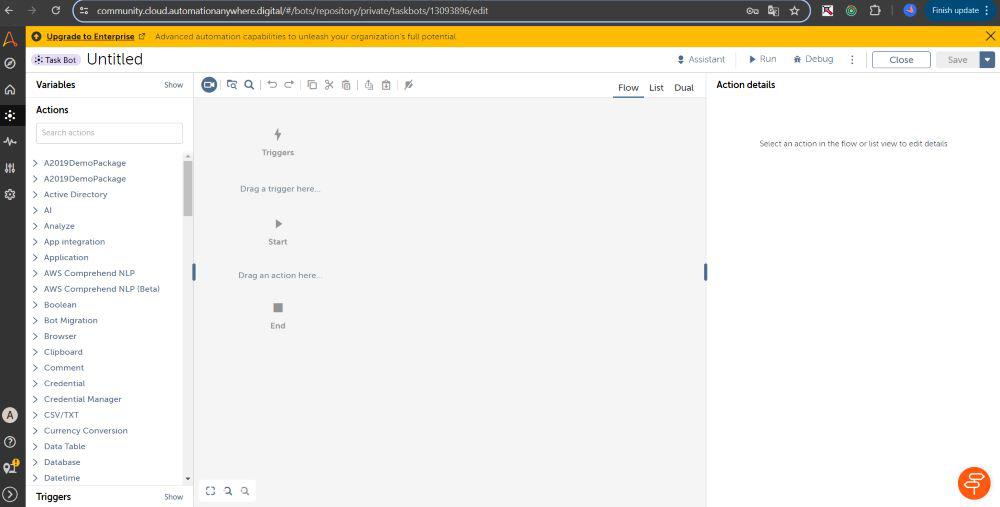Run the bot
The height and width of the screenshot is (507, 1000).
coord(762,59)
